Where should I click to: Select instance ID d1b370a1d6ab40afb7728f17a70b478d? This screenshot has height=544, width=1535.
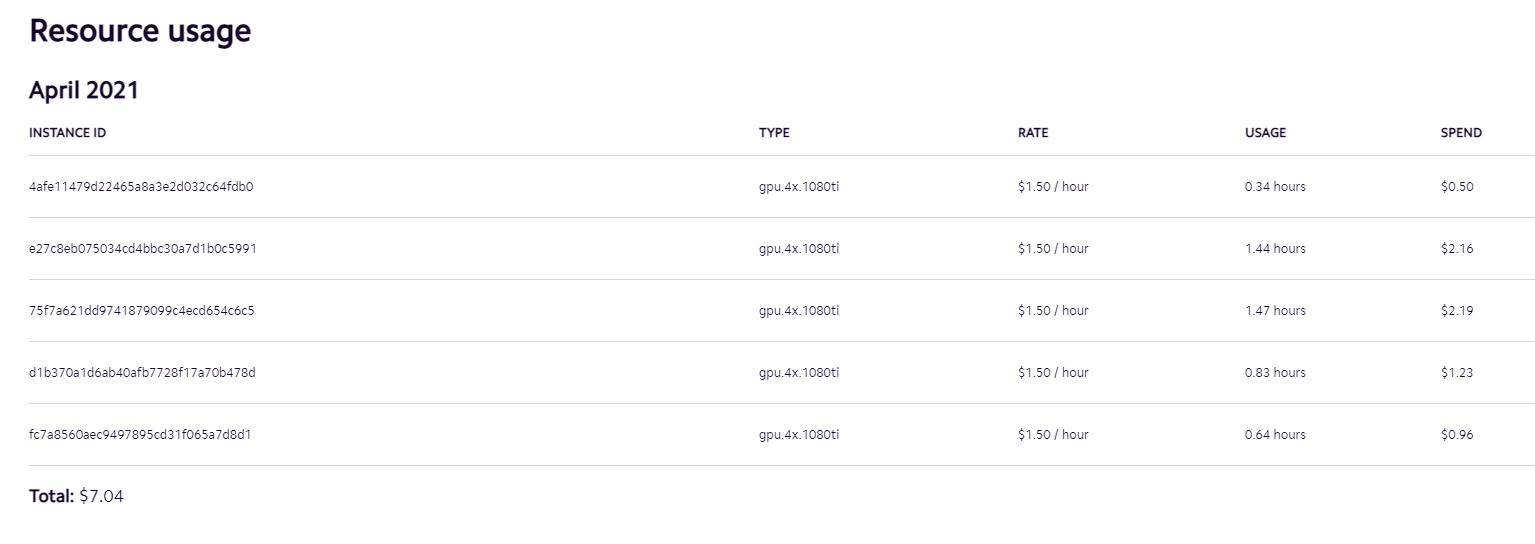[142, 373]
